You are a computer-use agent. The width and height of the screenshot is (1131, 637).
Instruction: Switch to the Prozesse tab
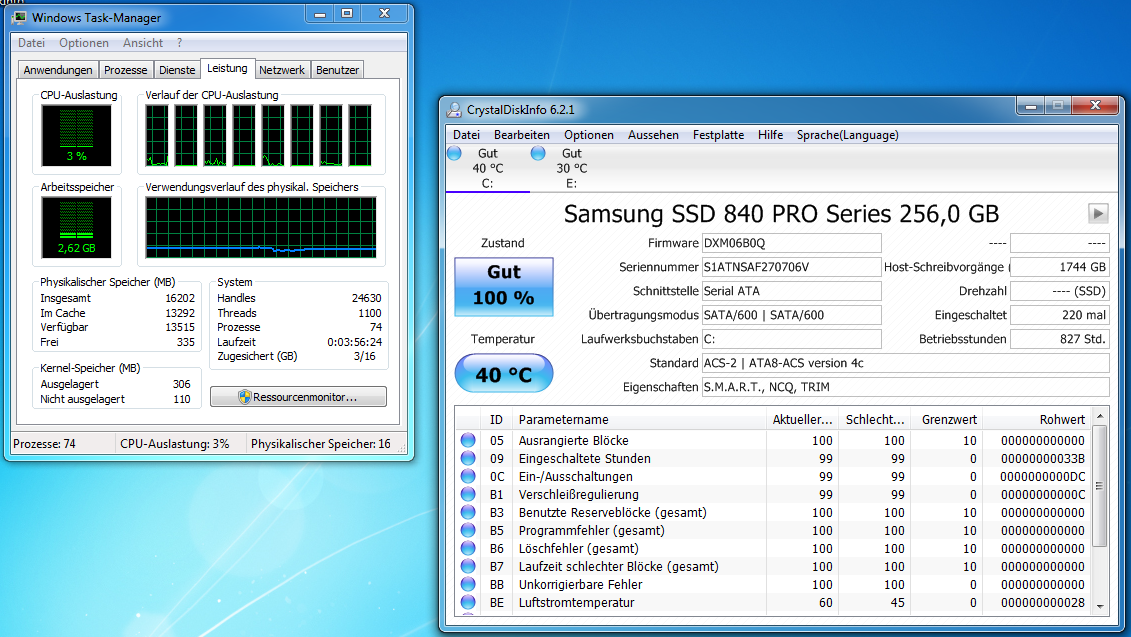click(x=126, y=70)
